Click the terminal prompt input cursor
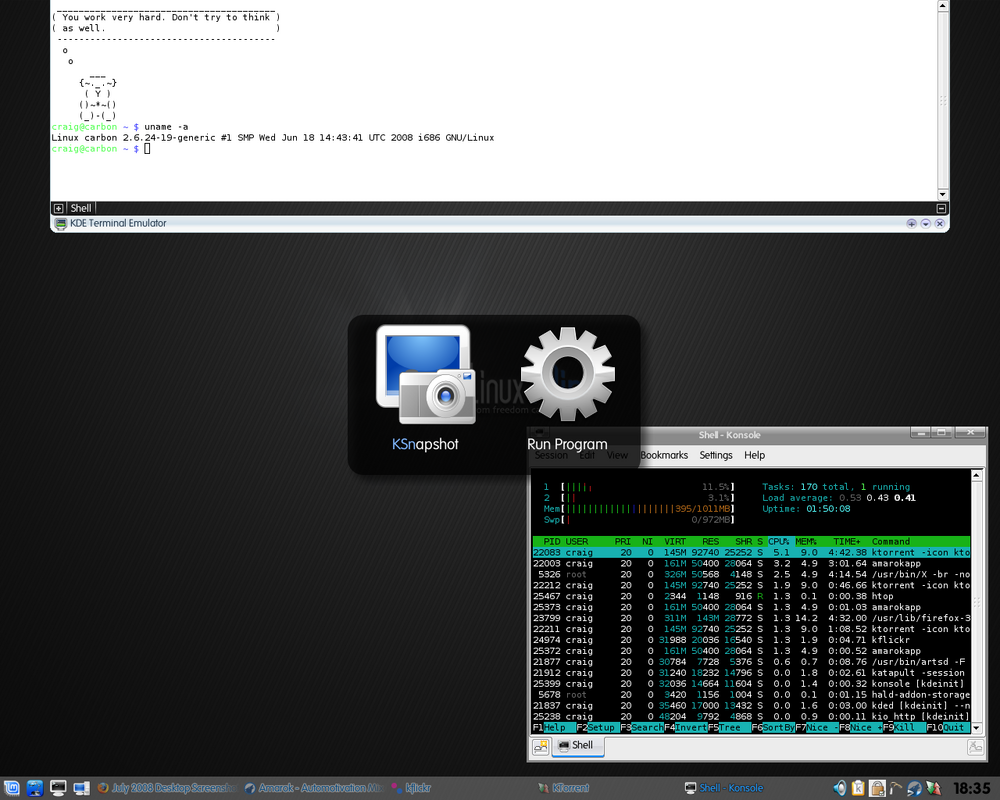The width and height of the screenshot is (1000, 800). click(x=147, y=149)
